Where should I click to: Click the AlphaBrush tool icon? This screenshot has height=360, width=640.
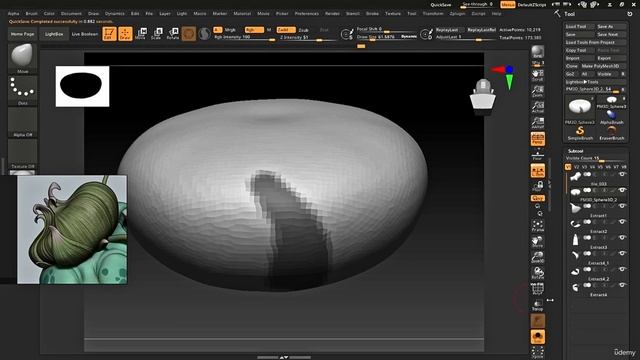611,117
